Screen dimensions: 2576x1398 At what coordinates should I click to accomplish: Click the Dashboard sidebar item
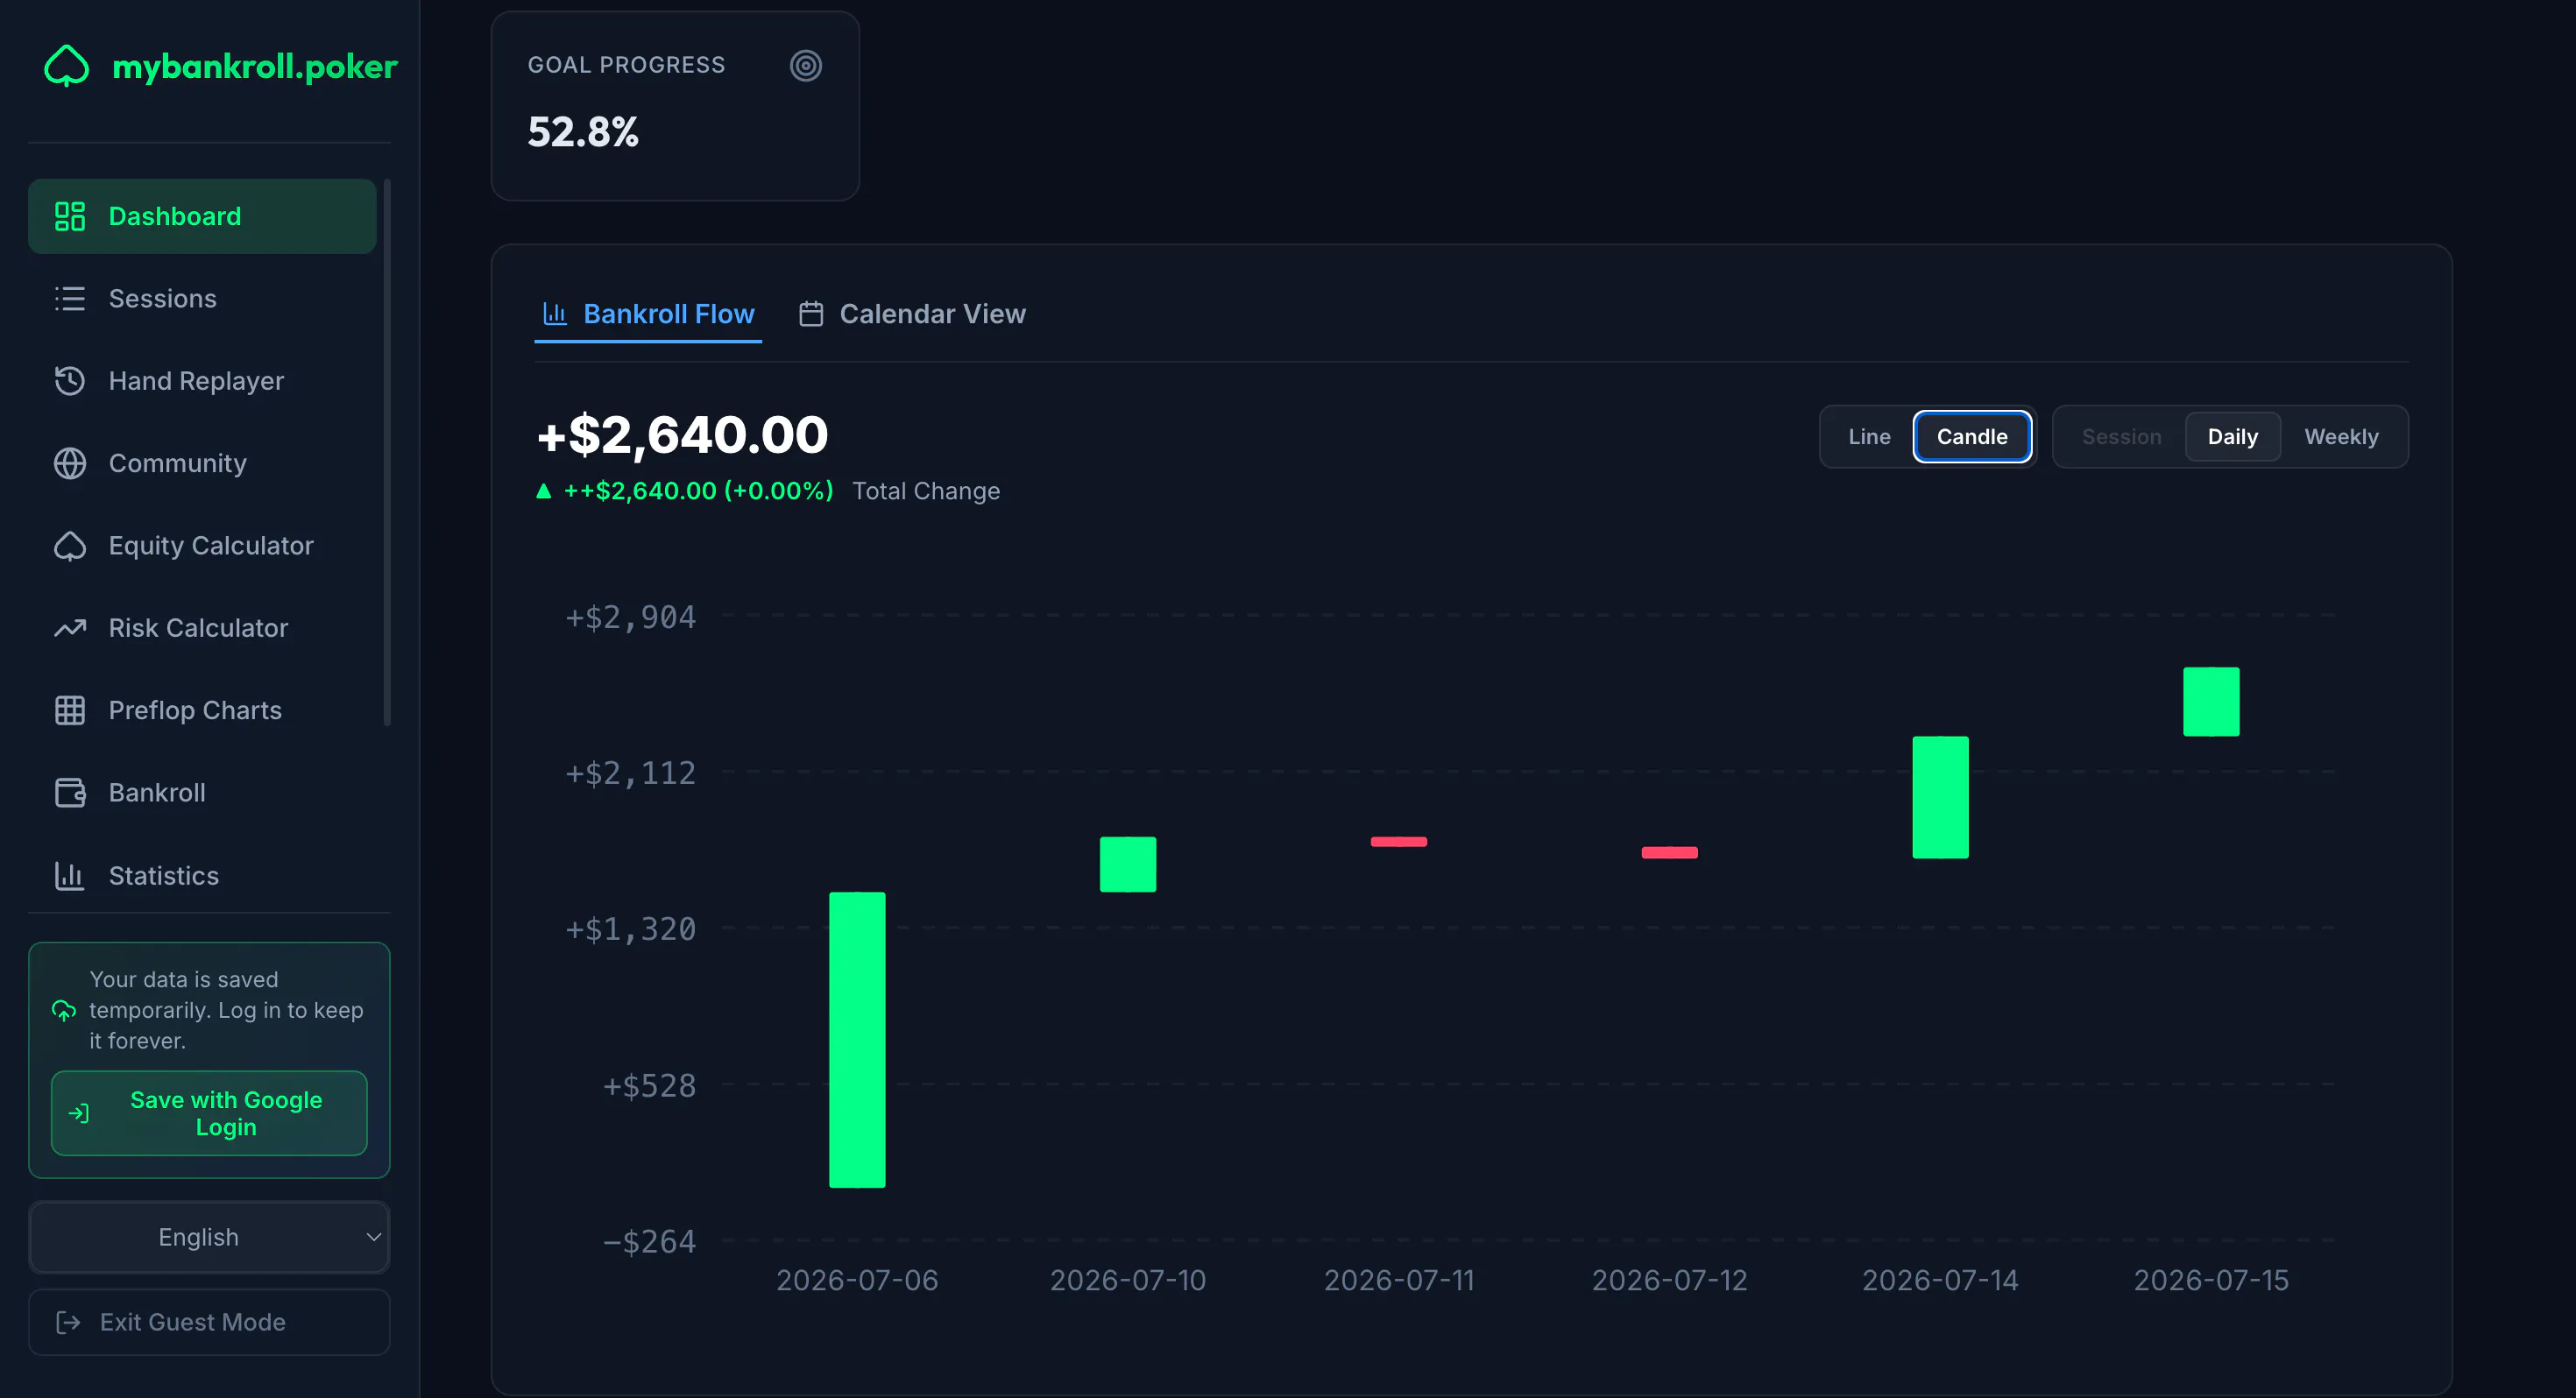click(202, 216)
